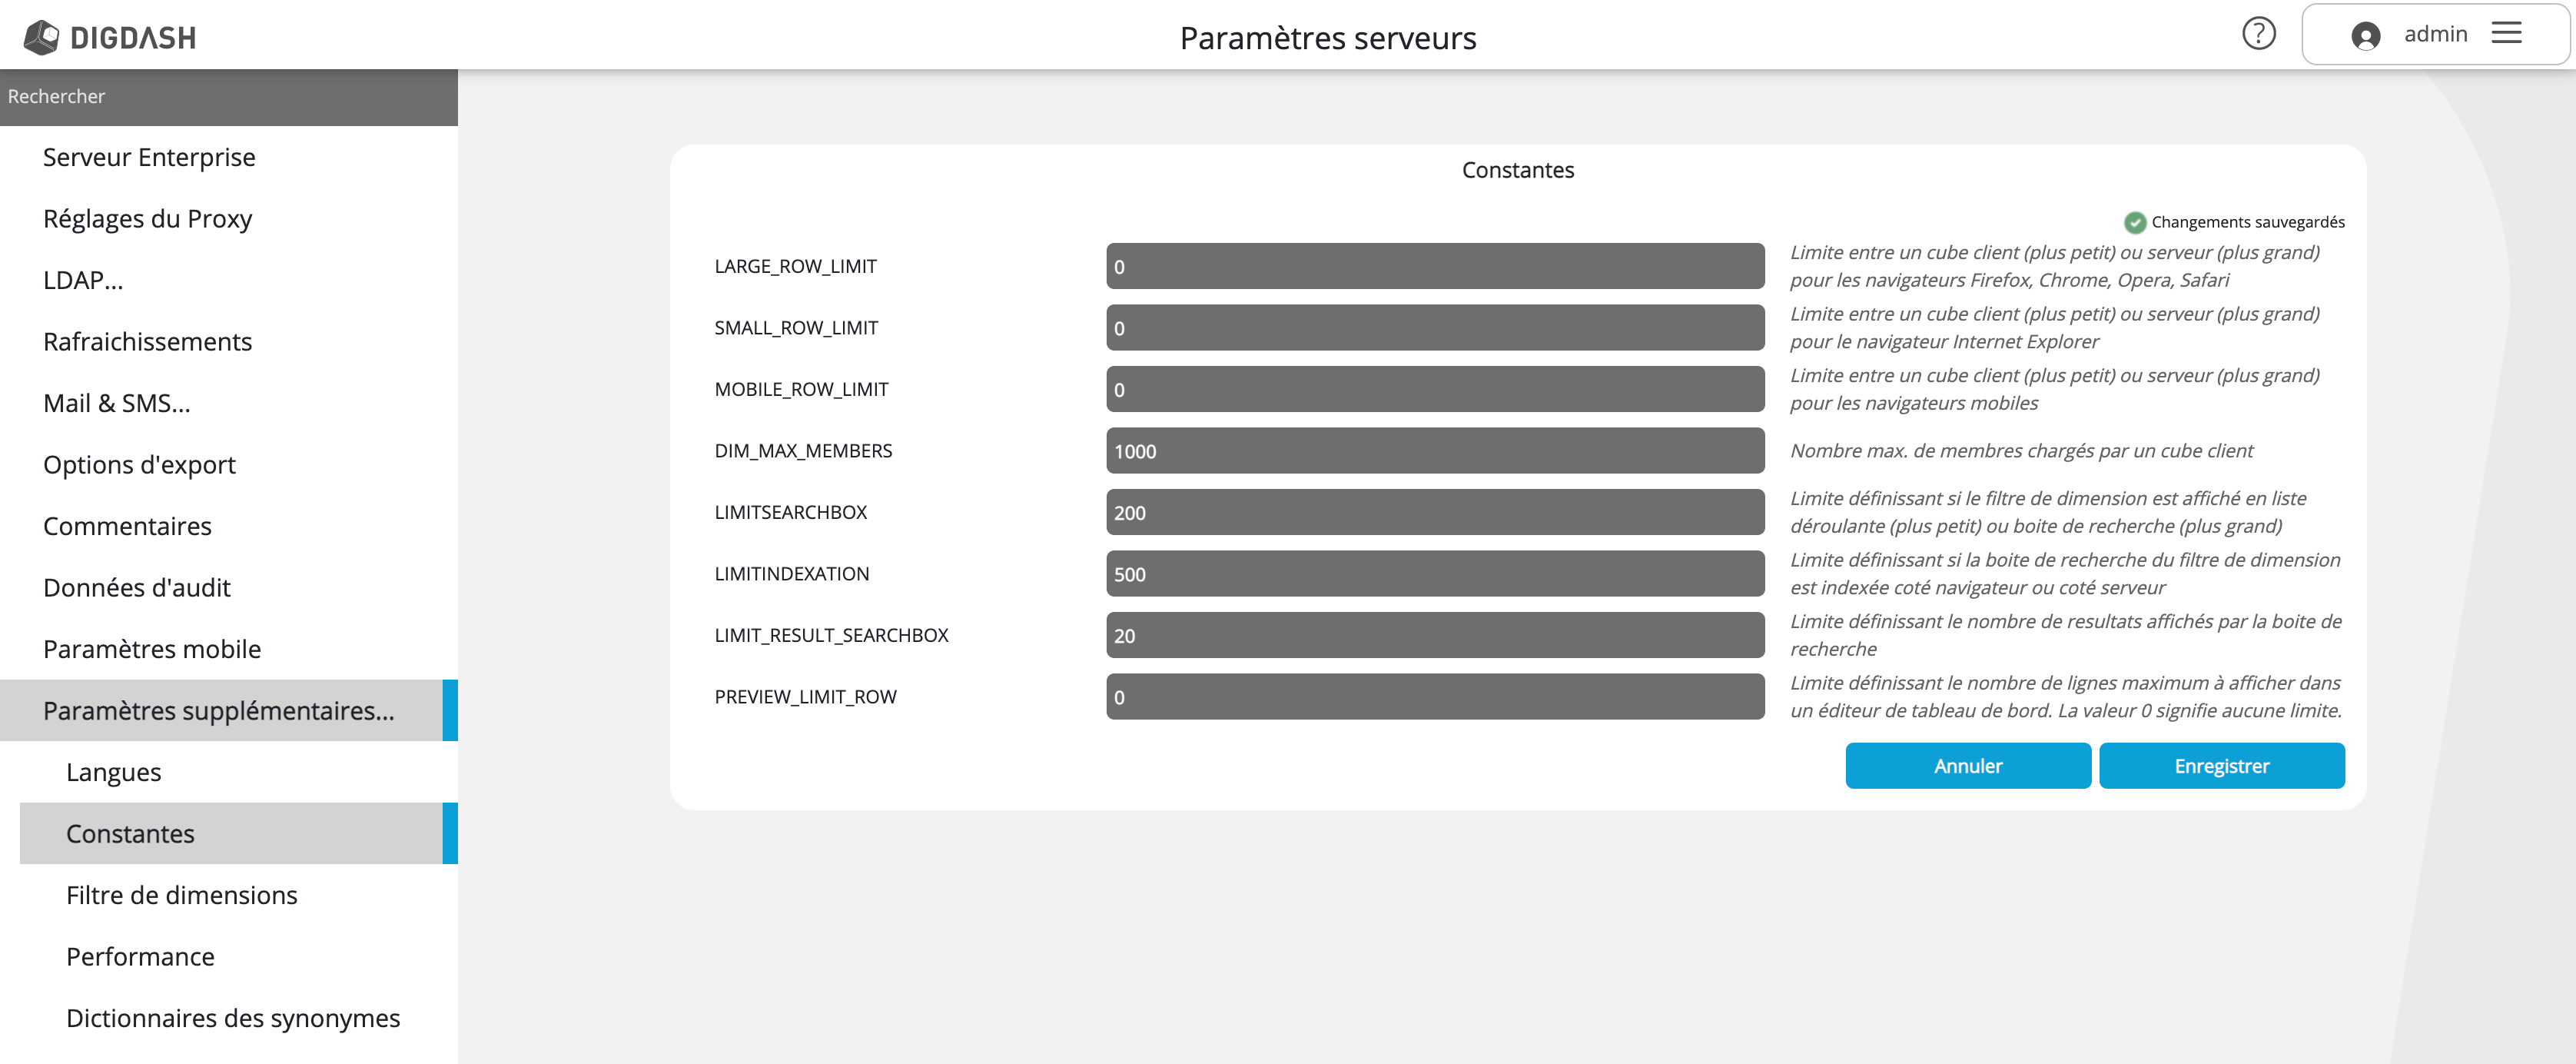Navigate to Serveur Enterprise settings

pos(150,156)
